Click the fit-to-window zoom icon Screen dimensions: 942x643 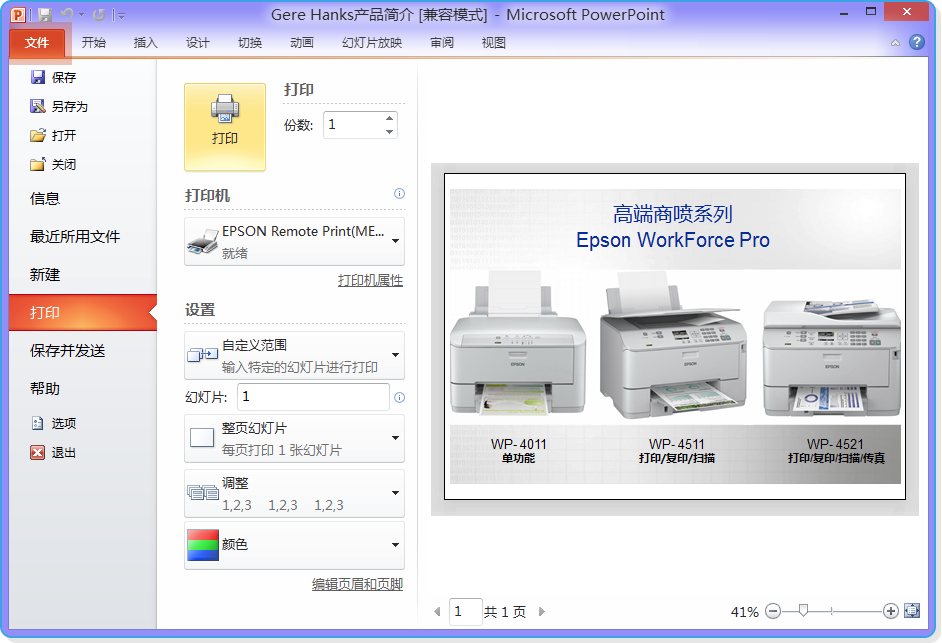[x=911, y=610]
